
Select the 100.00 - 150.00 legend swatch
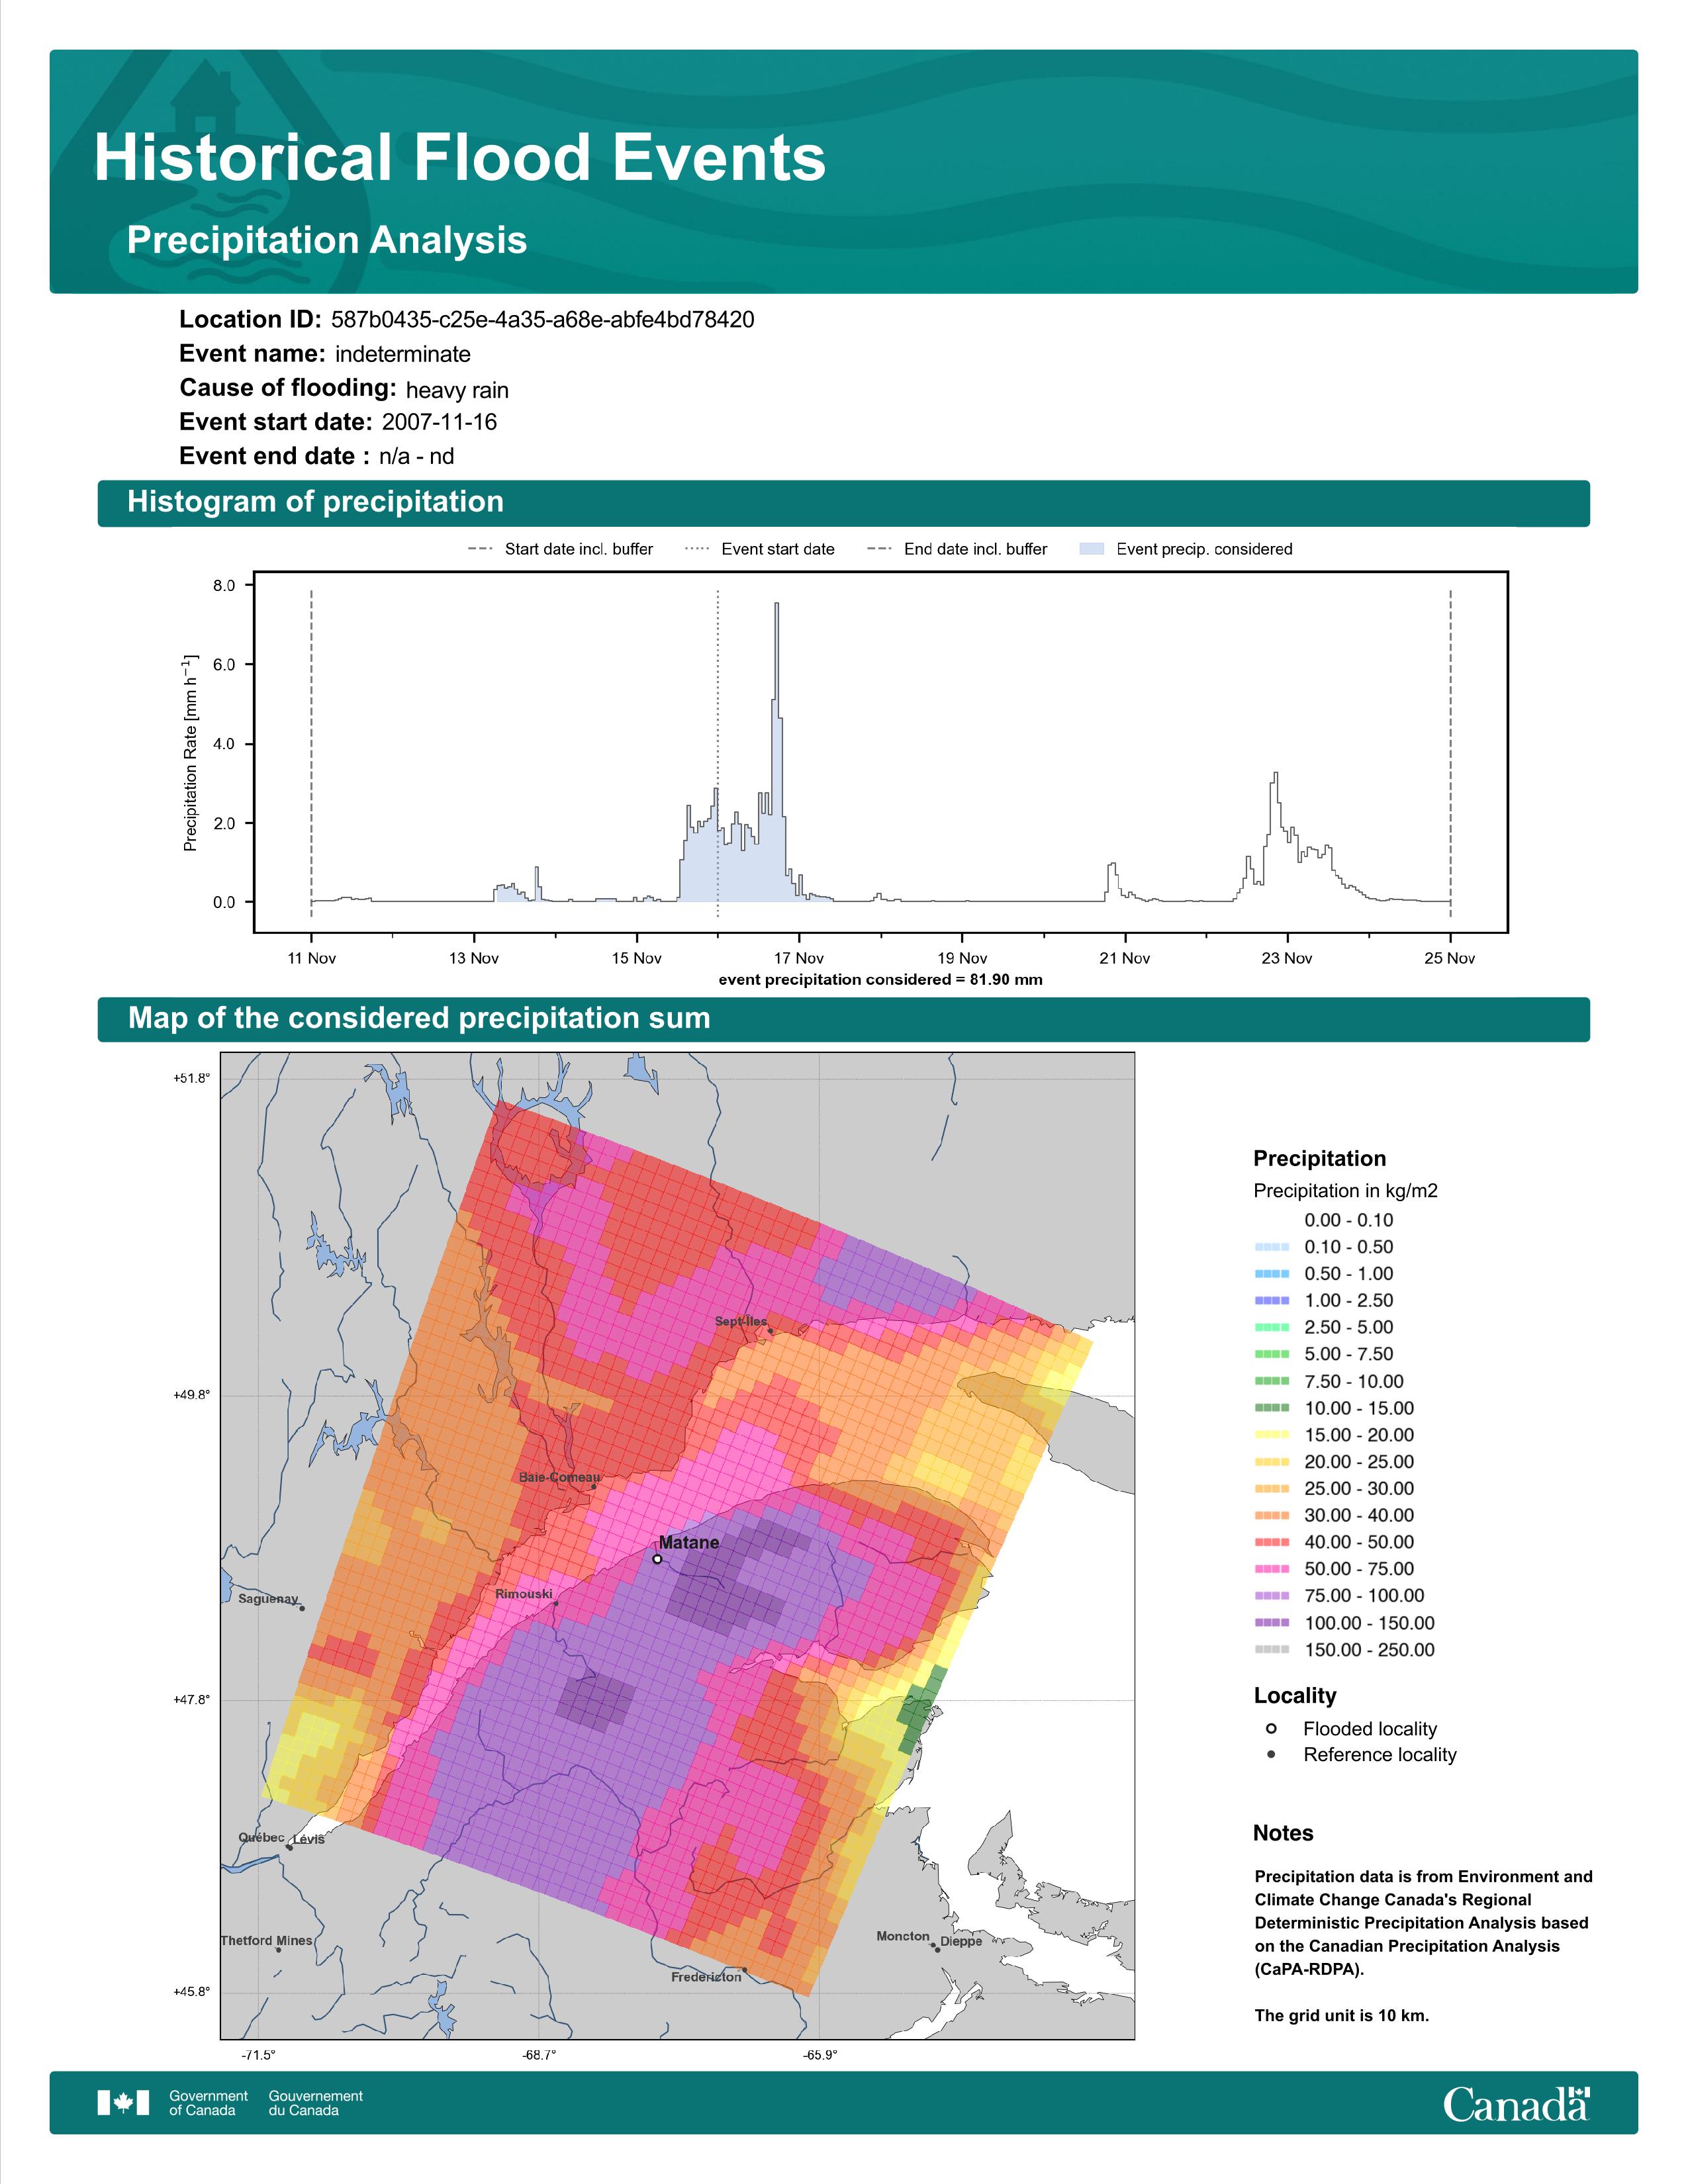tap(1271, 1623)
